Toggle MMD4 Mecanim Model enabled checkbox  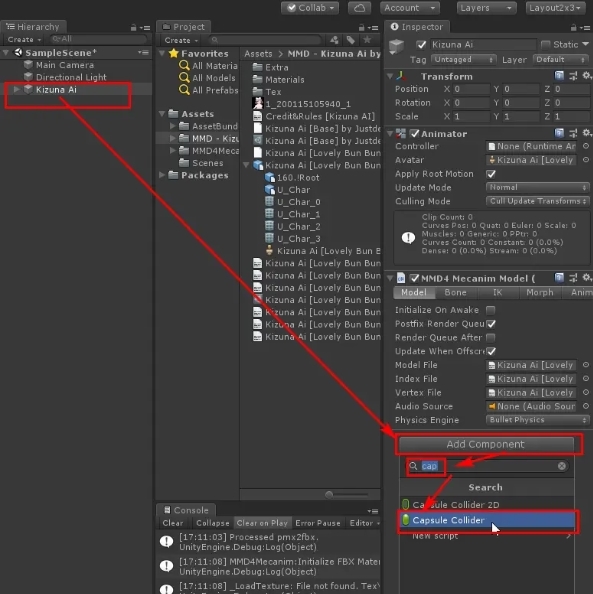point(415,278)
